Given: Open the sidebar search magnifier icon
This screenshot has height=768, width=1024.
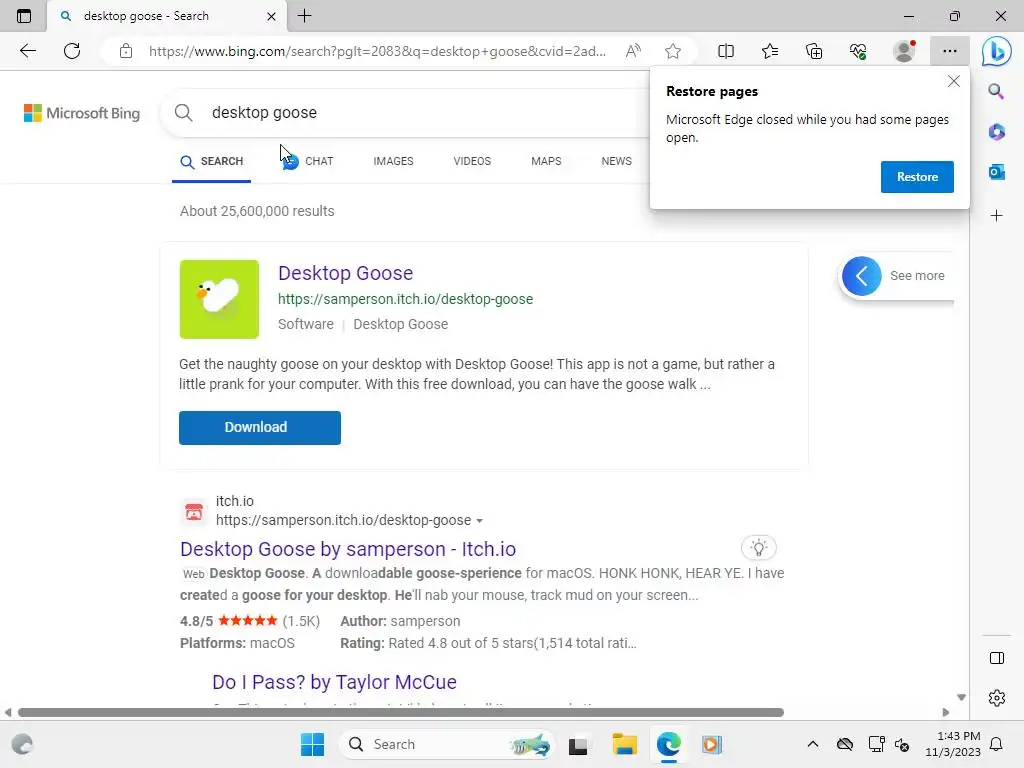Looking at the screenshot, I should click(x=996, y=91).
